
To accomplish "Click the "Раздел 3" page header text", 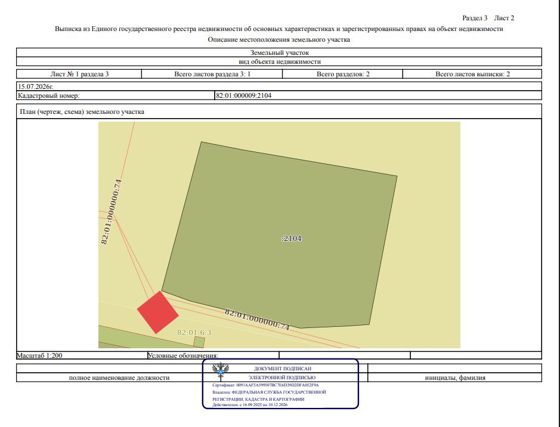I will tap(475, 18).
